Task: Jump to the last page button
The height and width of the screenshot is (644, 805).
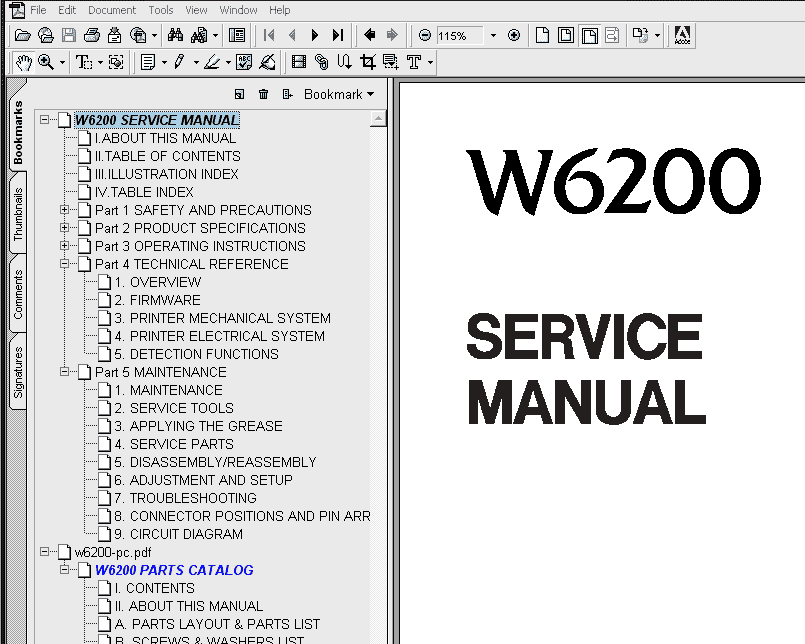Action: point(337,35)
